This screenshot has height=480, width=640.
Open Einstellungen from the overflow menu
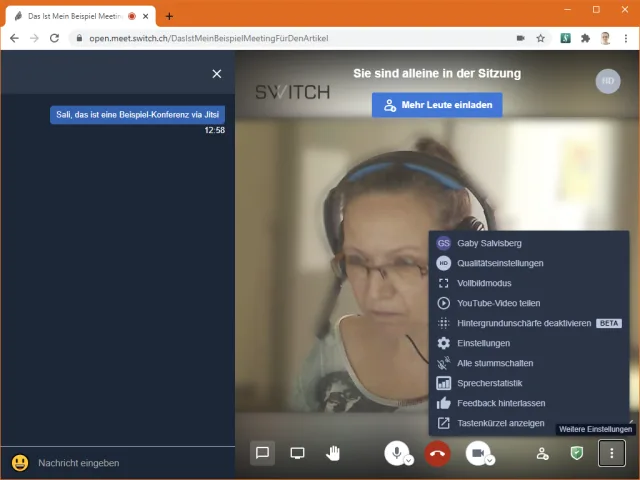tap(529, 343)
